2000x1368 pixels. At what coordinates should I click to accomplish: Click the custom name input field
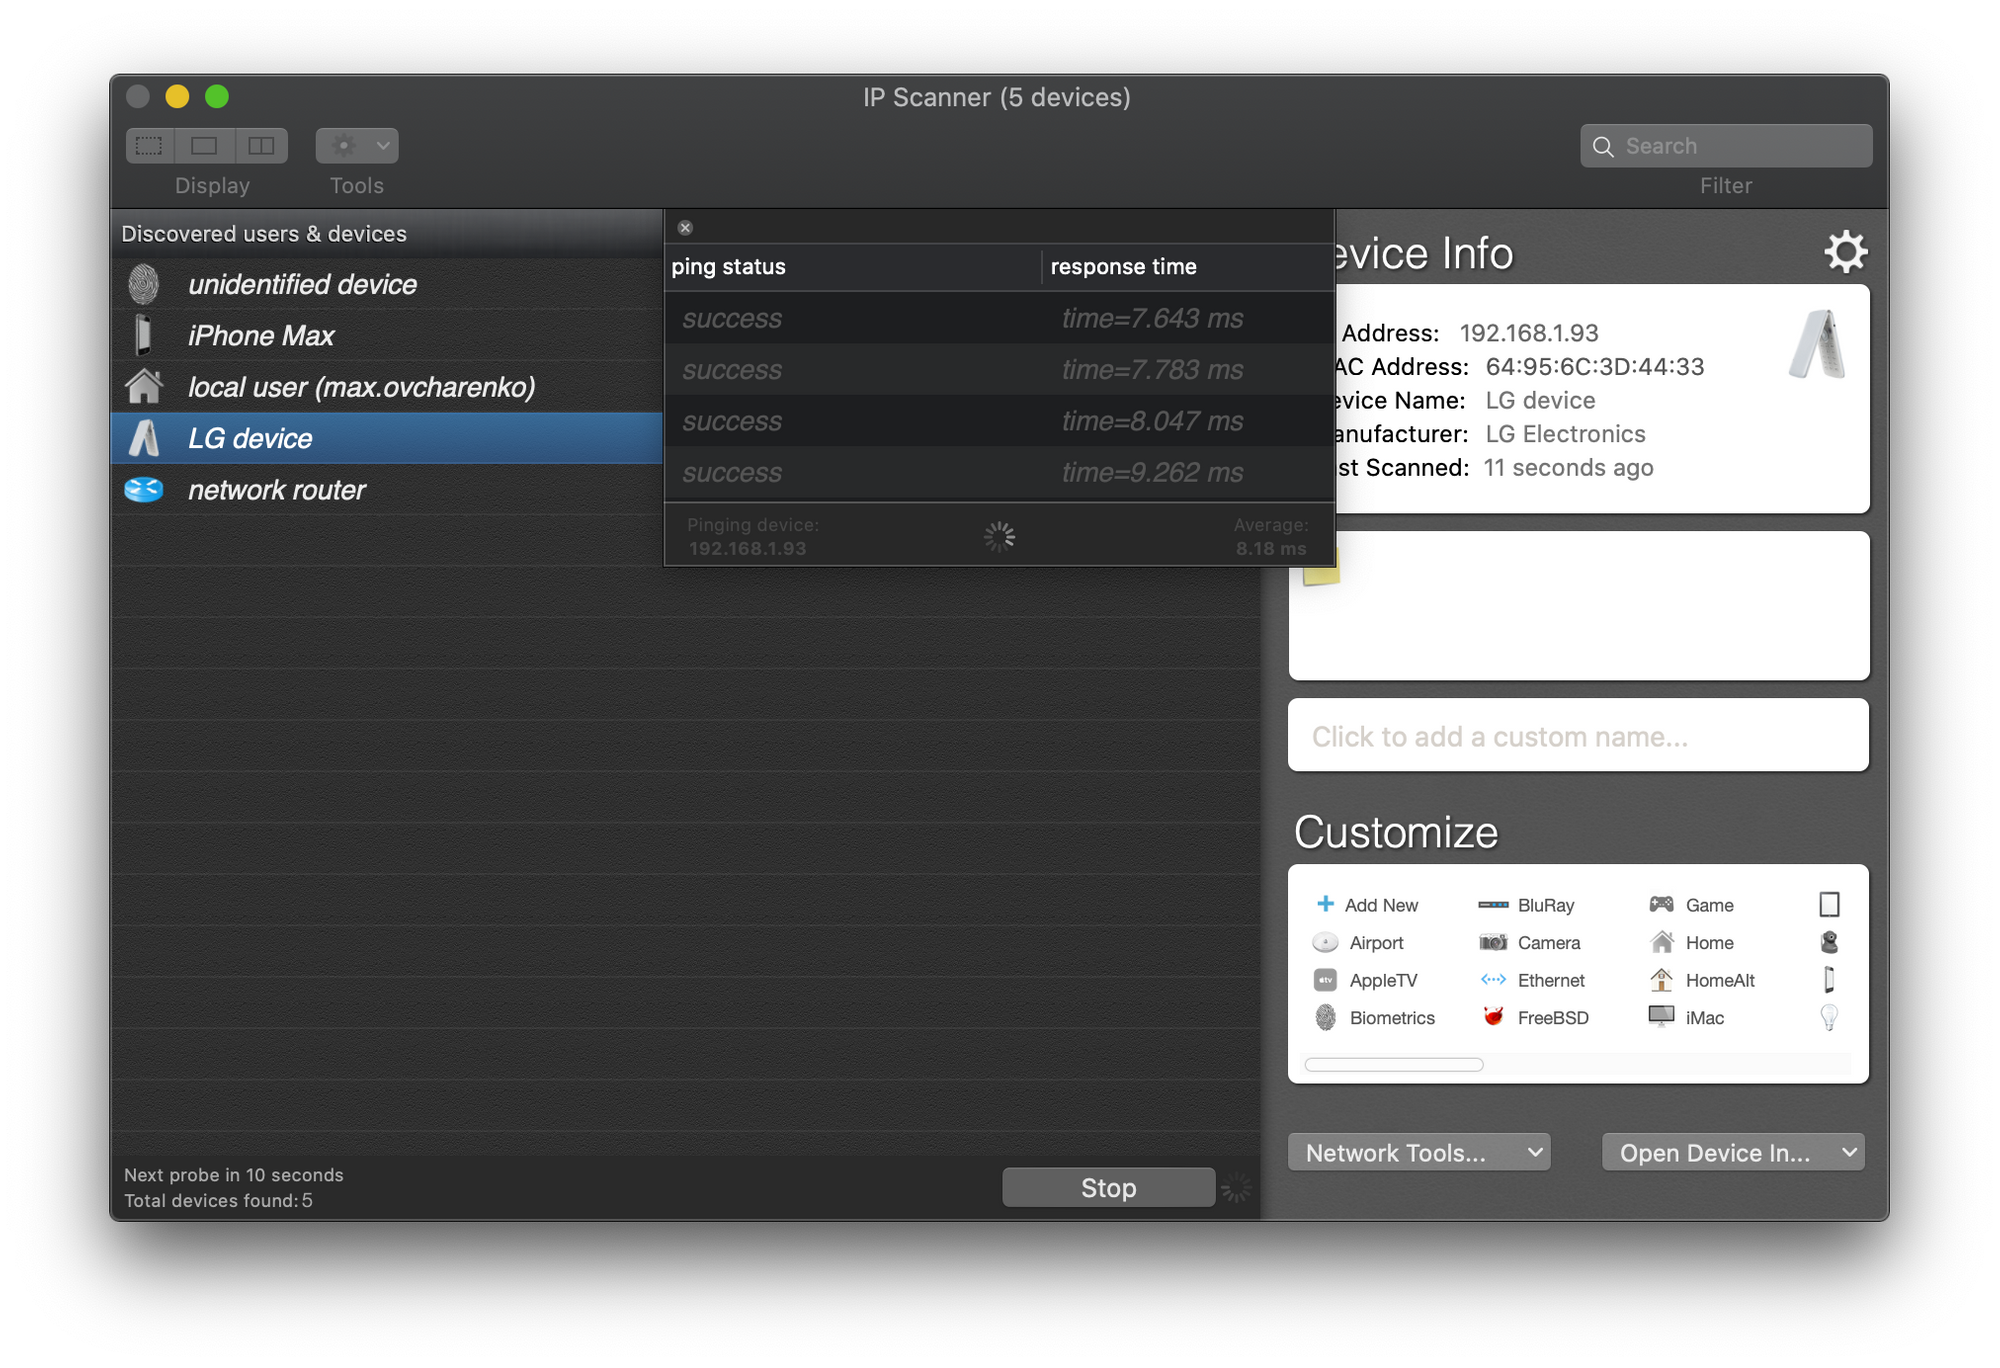(x=1578, y=736)
